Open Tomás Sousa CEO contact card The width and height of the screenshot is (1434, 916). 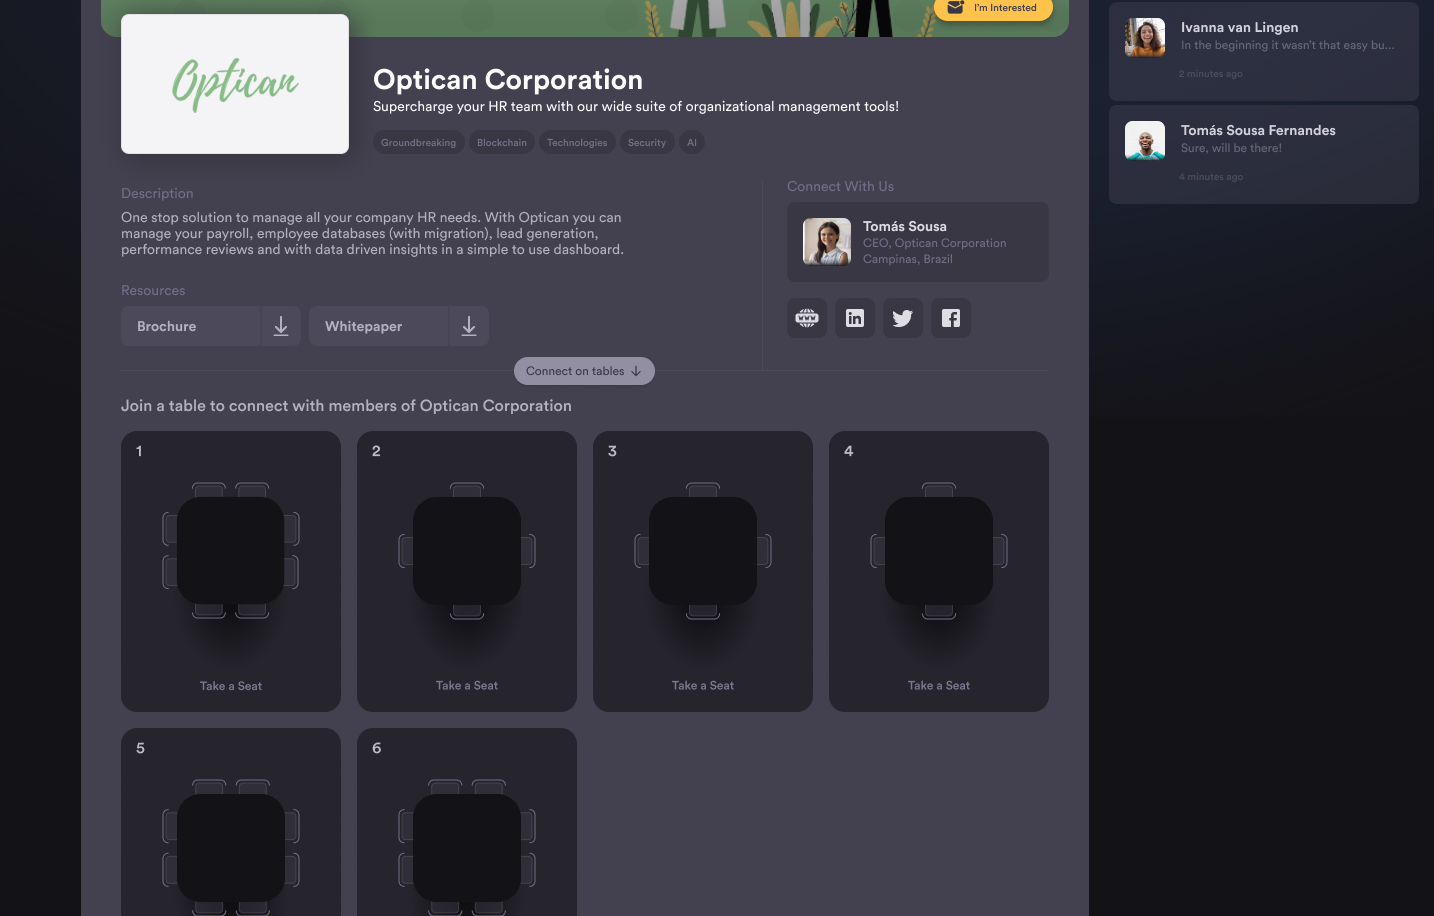coord(917,242)
